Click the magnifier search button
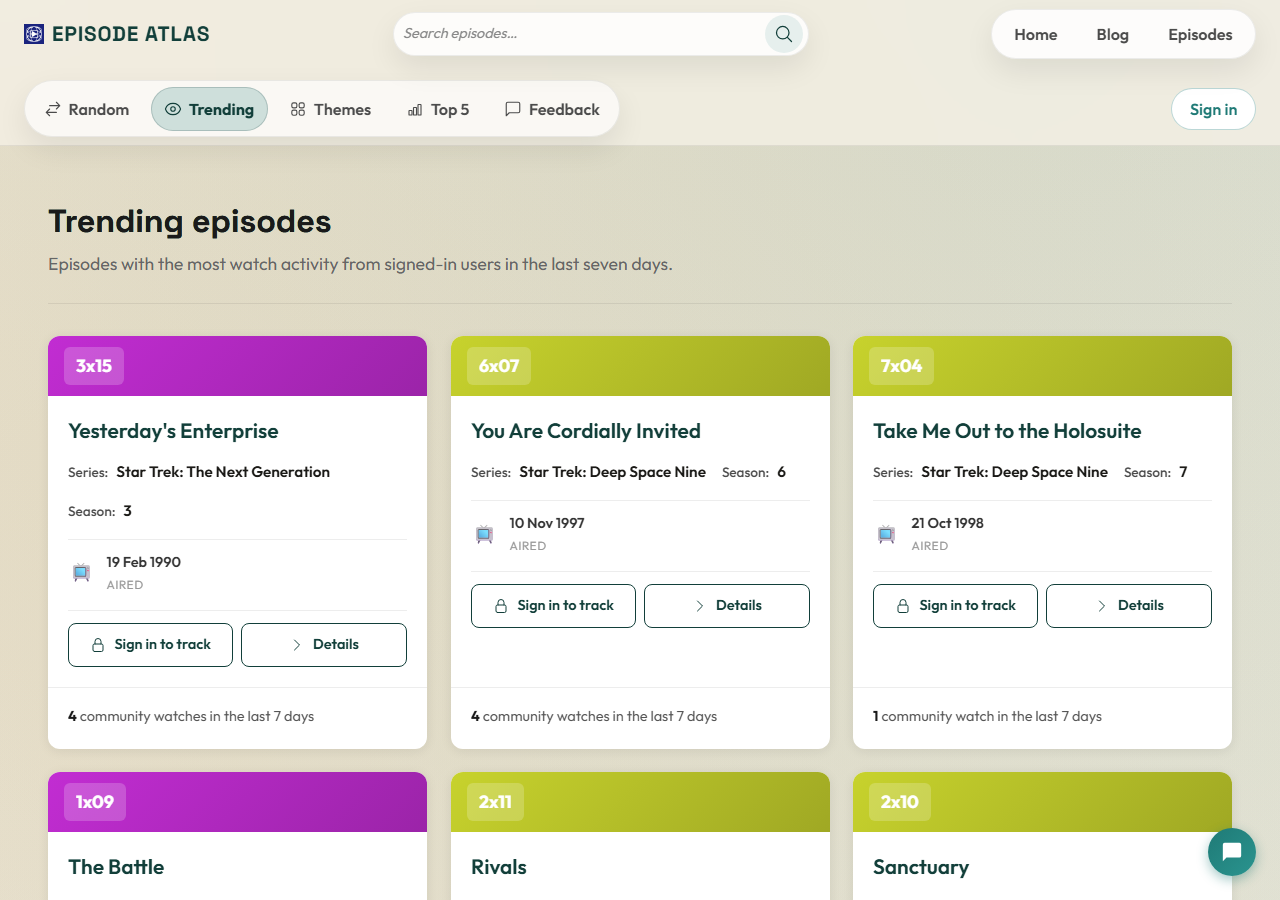This screenshot has width=1280, height=900. click(784, 34)
